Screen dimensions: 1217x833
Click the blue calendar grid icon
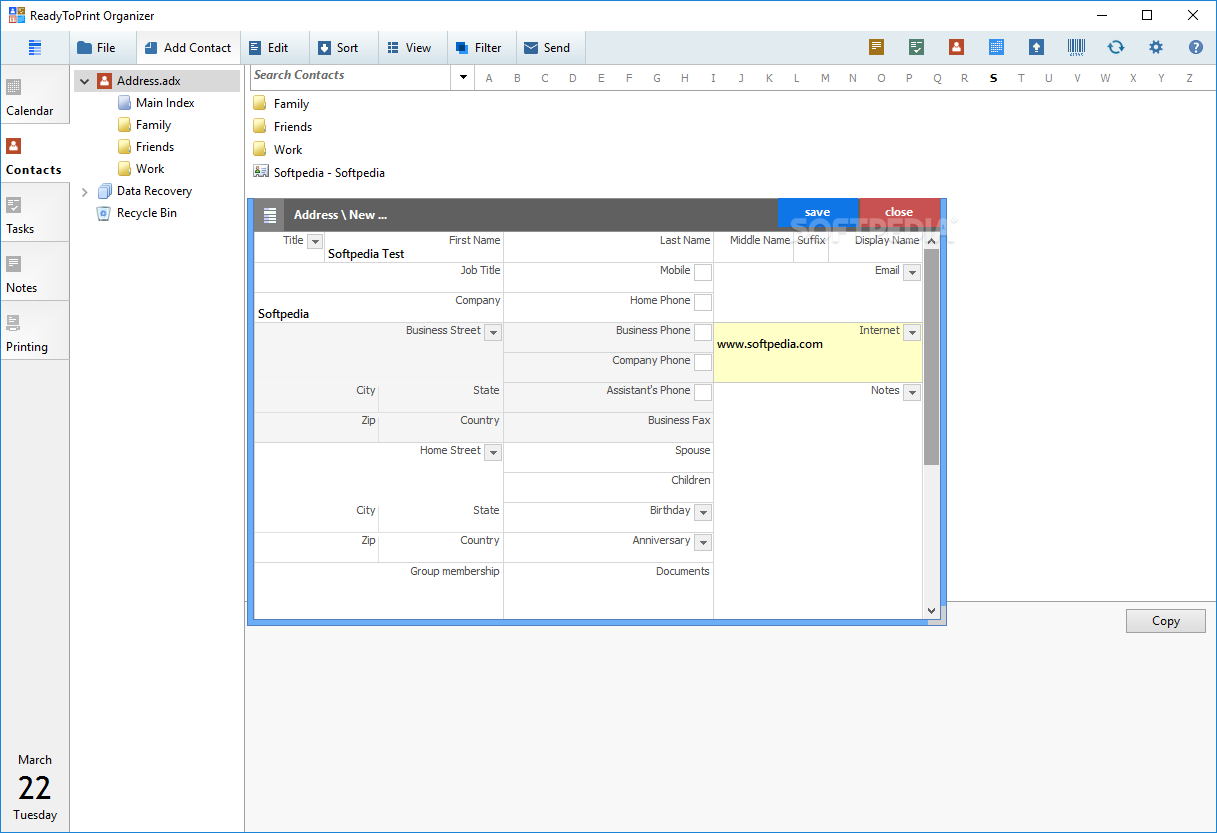point(996,47)
